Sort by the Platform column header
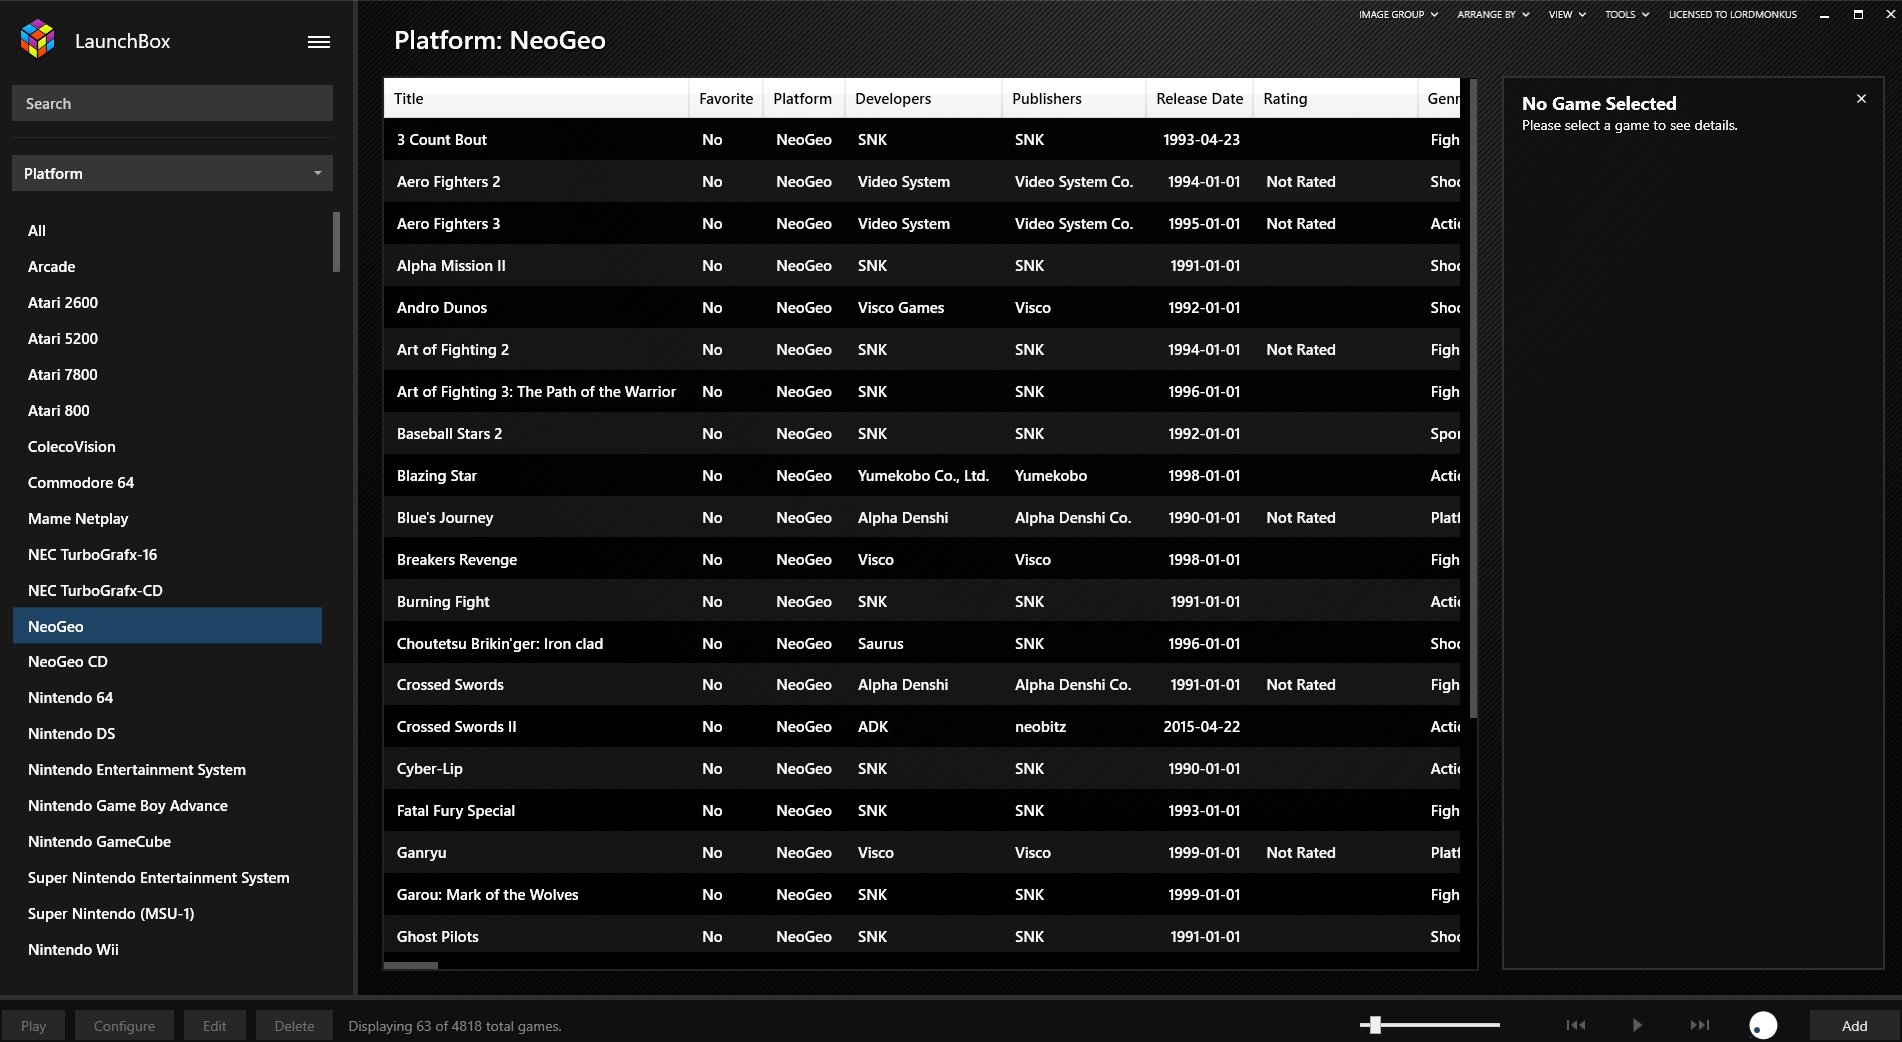The image size is (1902, 1042). click(x=803, y=98)
